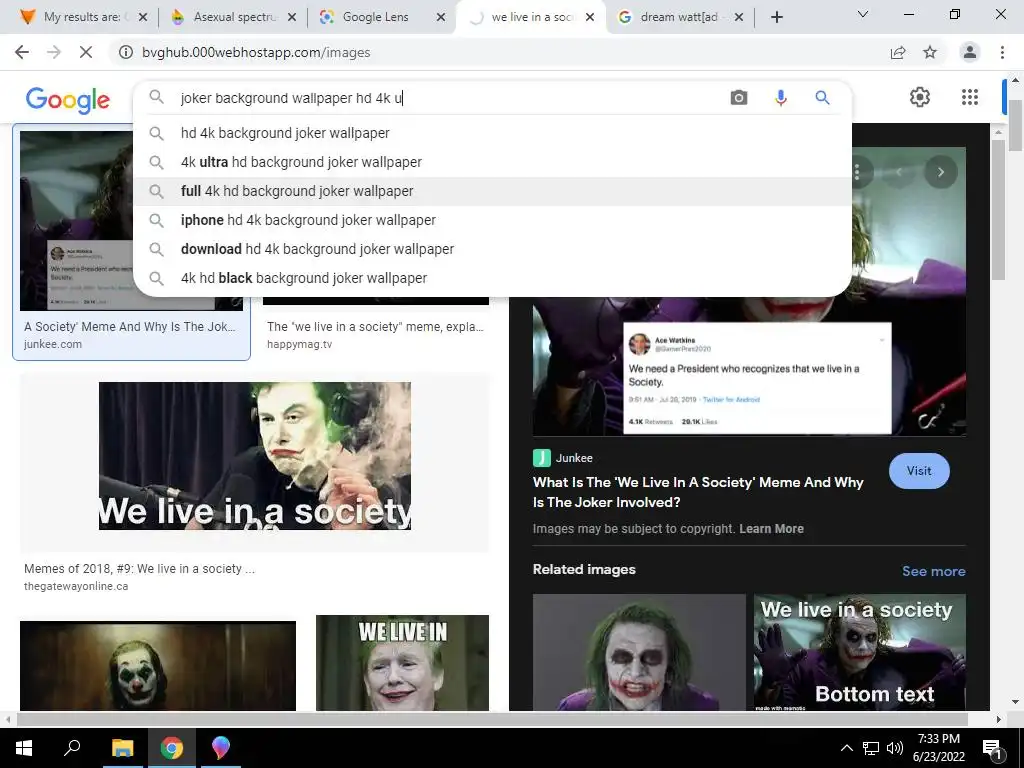Select suggestion '4k ultra hd background joker wallpaper'
The height and width of the screenshot is (768, 1024).
[492, 162]
